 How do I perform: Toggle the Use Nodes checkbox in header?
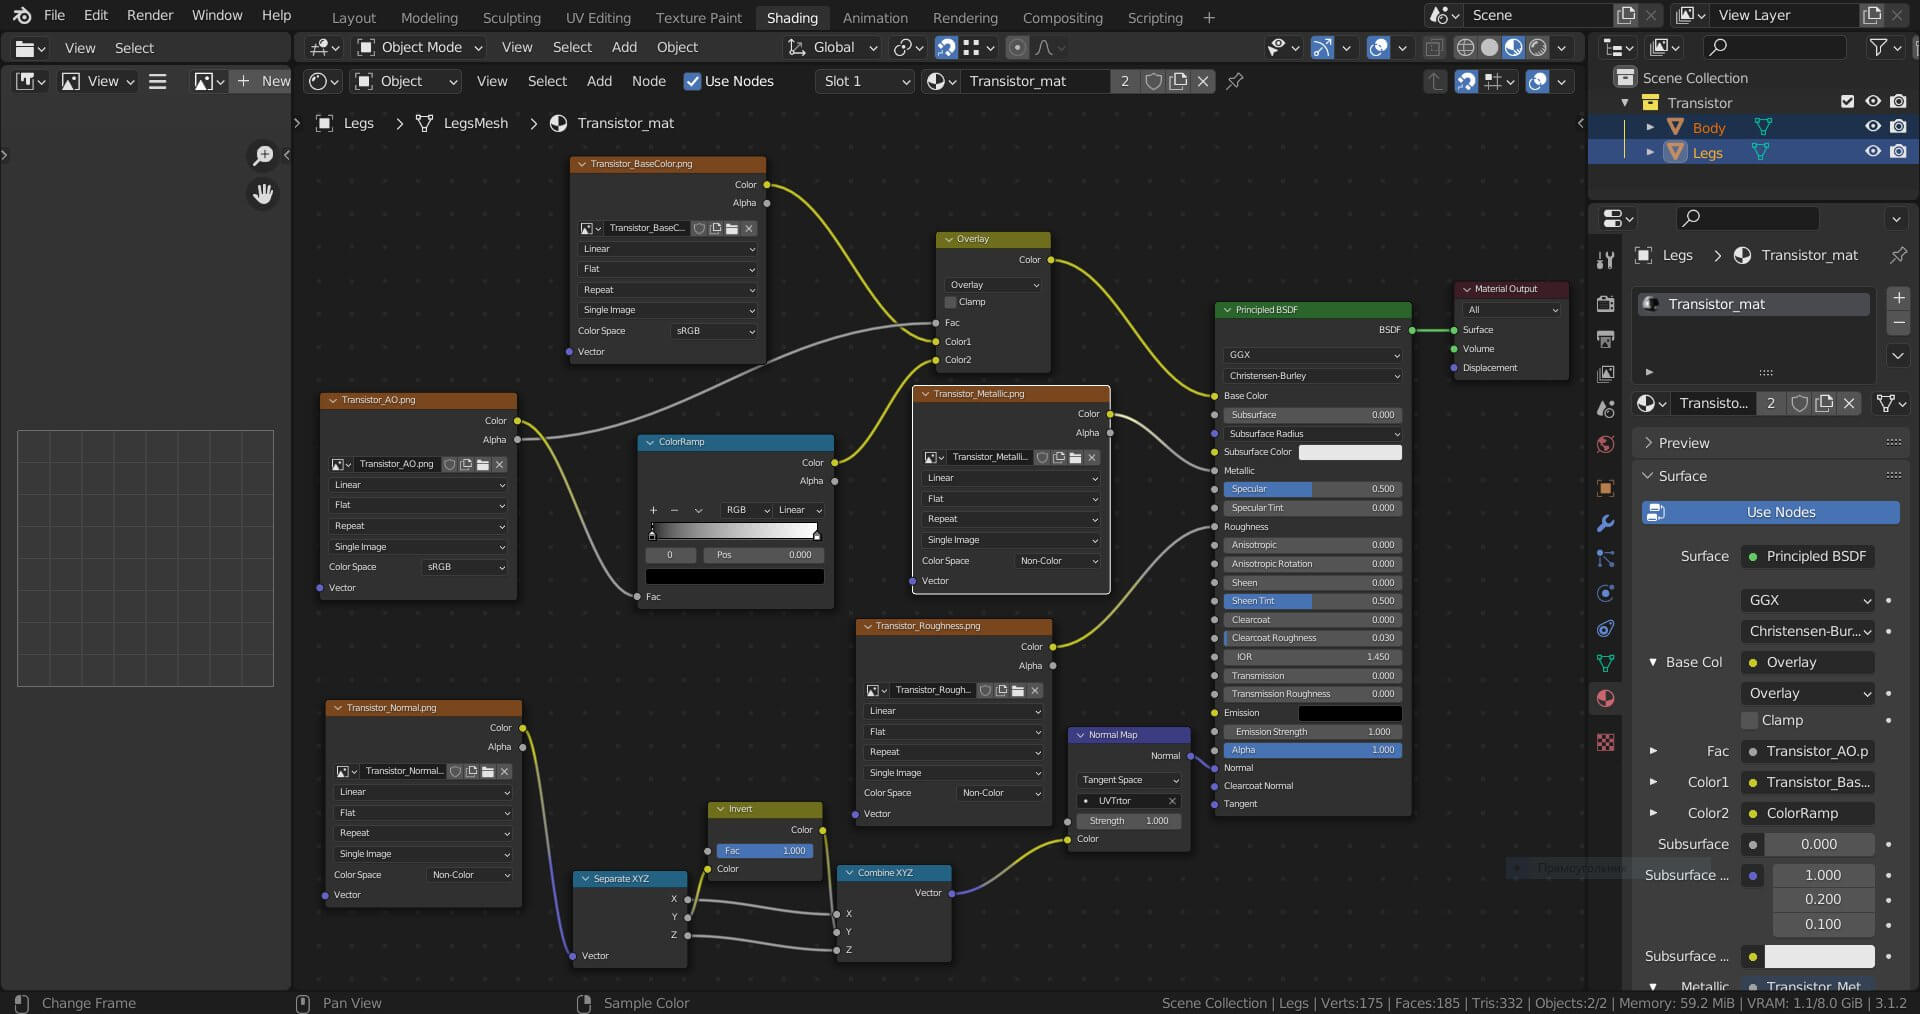pos(692,81)
